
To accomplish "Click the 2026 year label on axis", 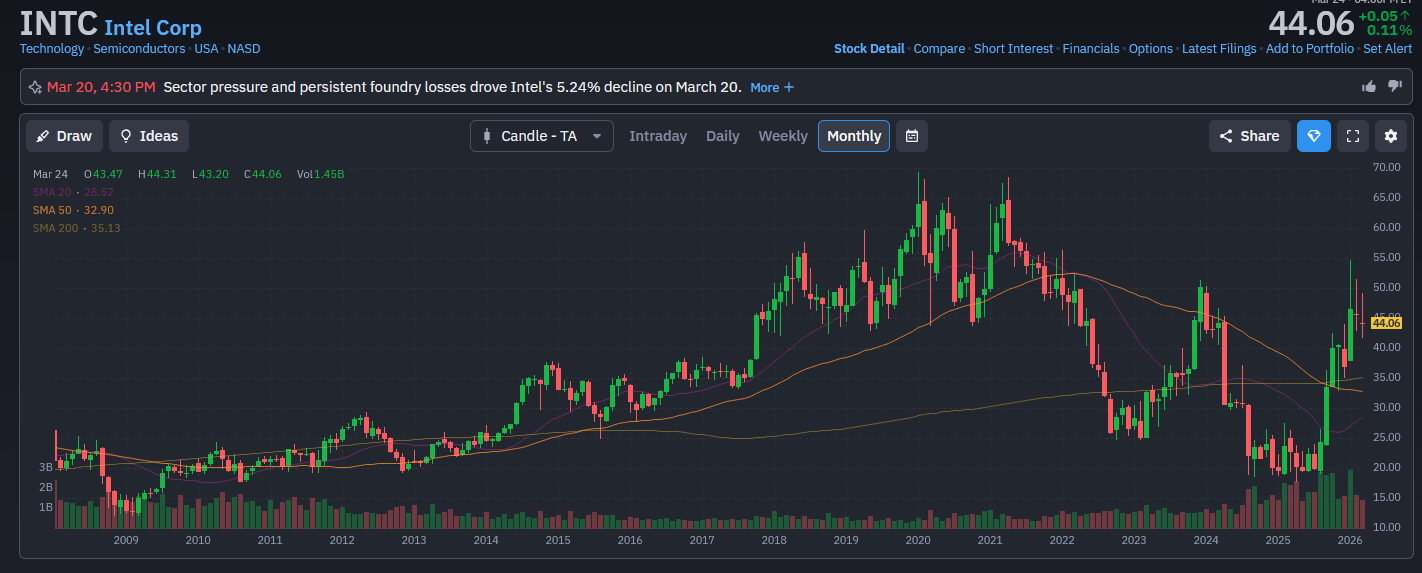I will 1350,540.
